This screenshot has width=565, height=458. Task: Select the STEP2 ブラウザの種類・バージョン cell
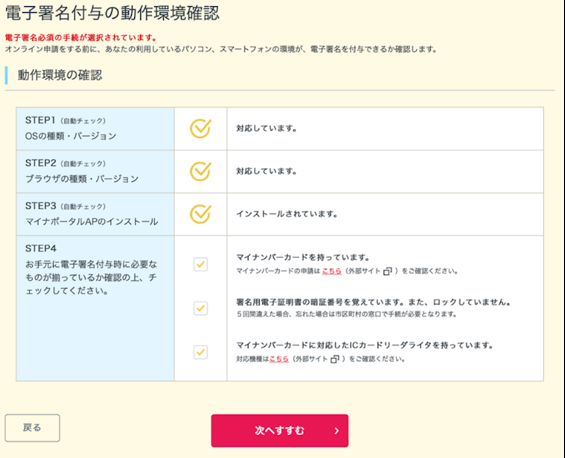(x=95, y=172)
